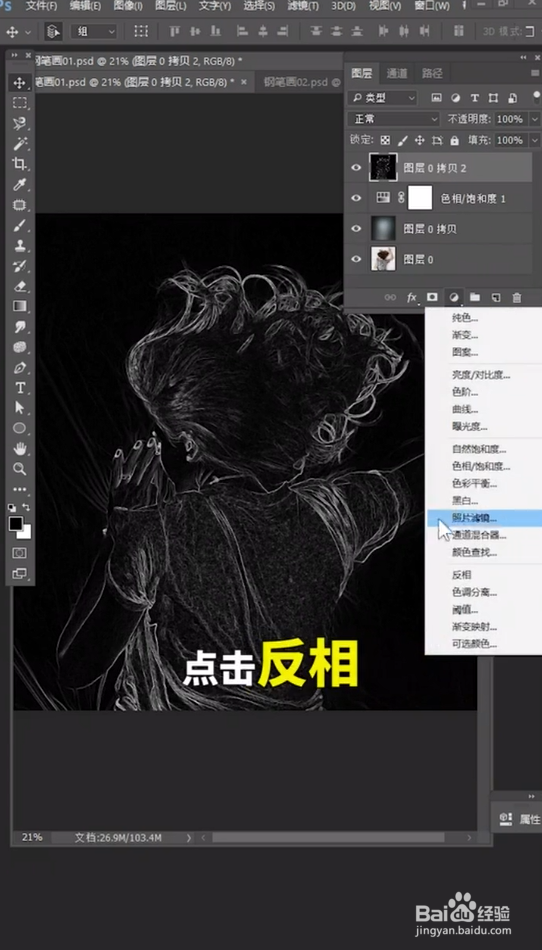The width and height of the screenshot is (542, 950).
Task: Open the Move tool preset picker arrow
Action: coord(27,32)
